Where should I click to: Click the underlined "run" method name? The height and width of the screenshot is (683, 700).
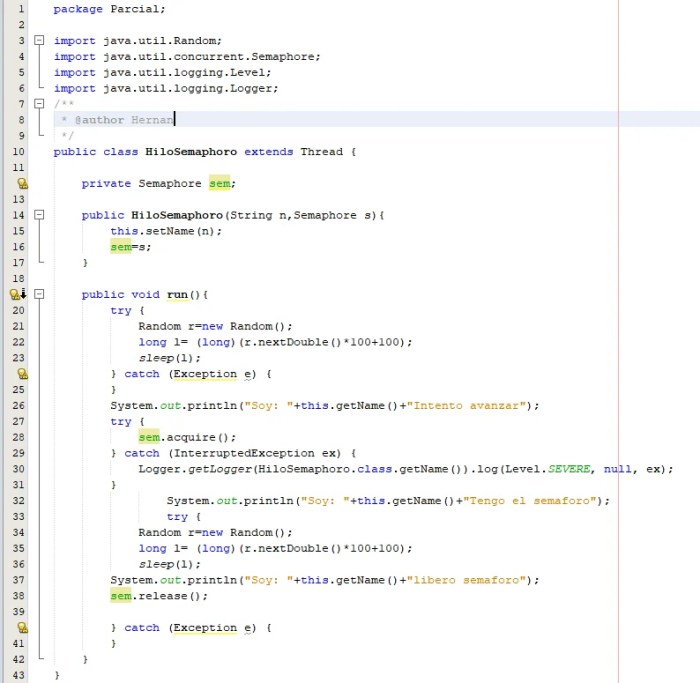[177, 295]
